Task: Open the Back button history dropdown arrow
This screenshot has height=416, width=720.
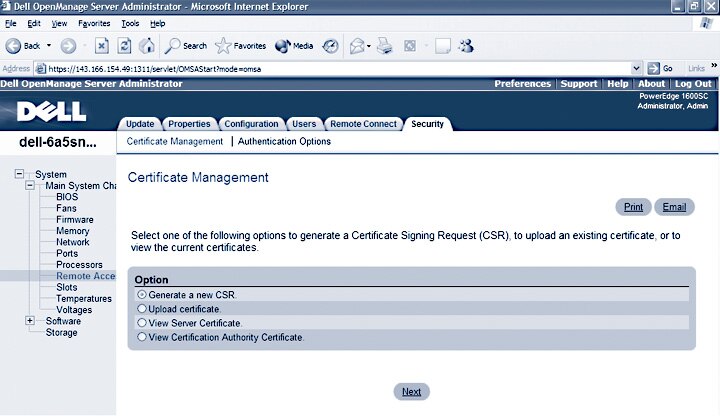Action: tap(49, 46)
